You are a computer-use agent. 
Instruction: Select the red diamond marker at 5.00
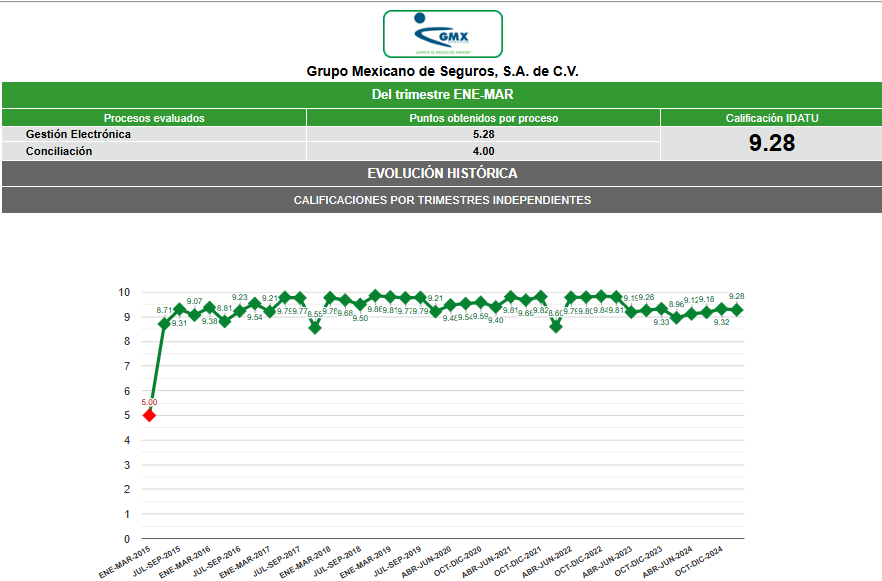pyautogui.click(x=149, y=416)
